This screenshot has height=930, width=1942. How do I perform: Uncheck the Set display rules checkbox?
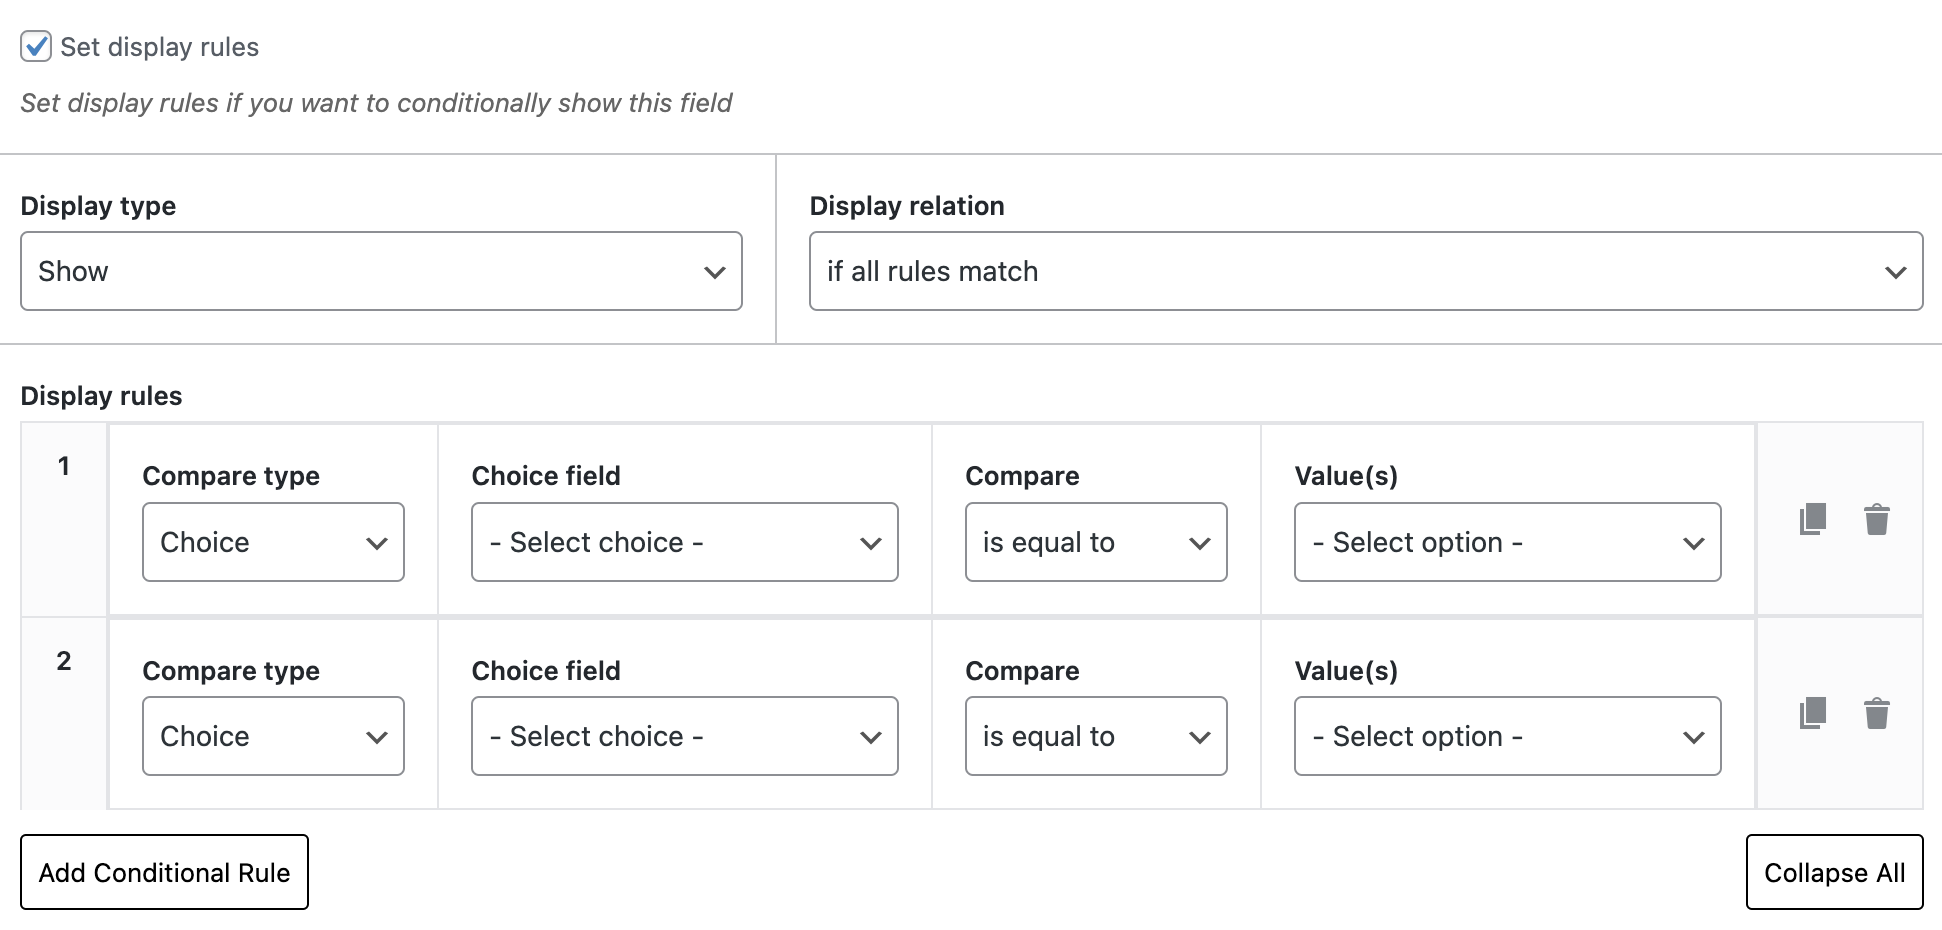36,46
